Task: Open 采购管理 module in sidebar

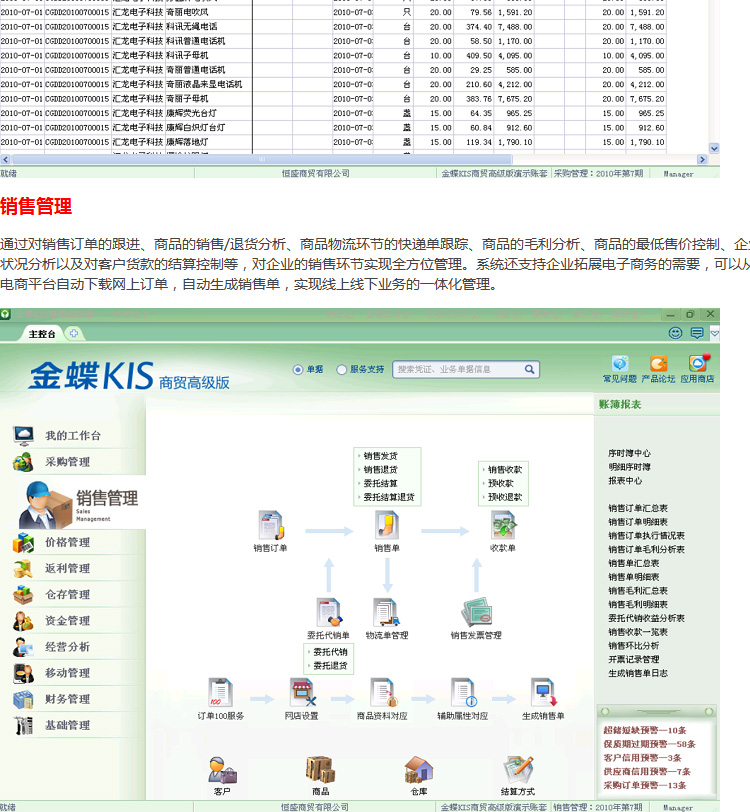Action: (68, 462)
